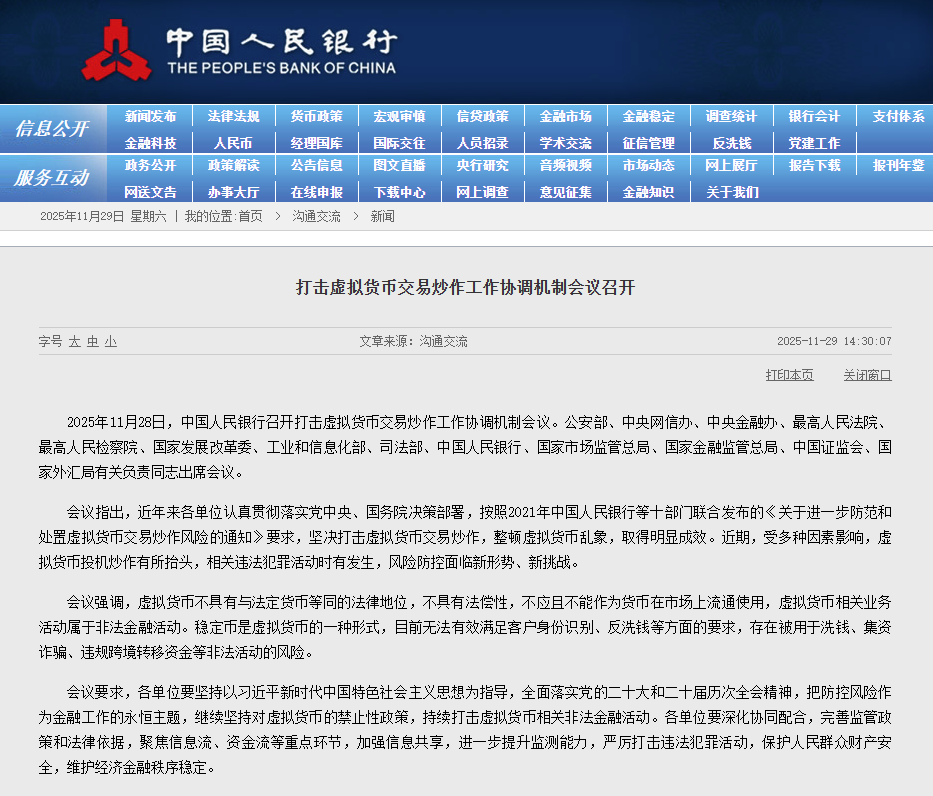Viewport: 933px width, 796px height.
Task: Click the People's Bank of China logo
Action: point(122,48)
